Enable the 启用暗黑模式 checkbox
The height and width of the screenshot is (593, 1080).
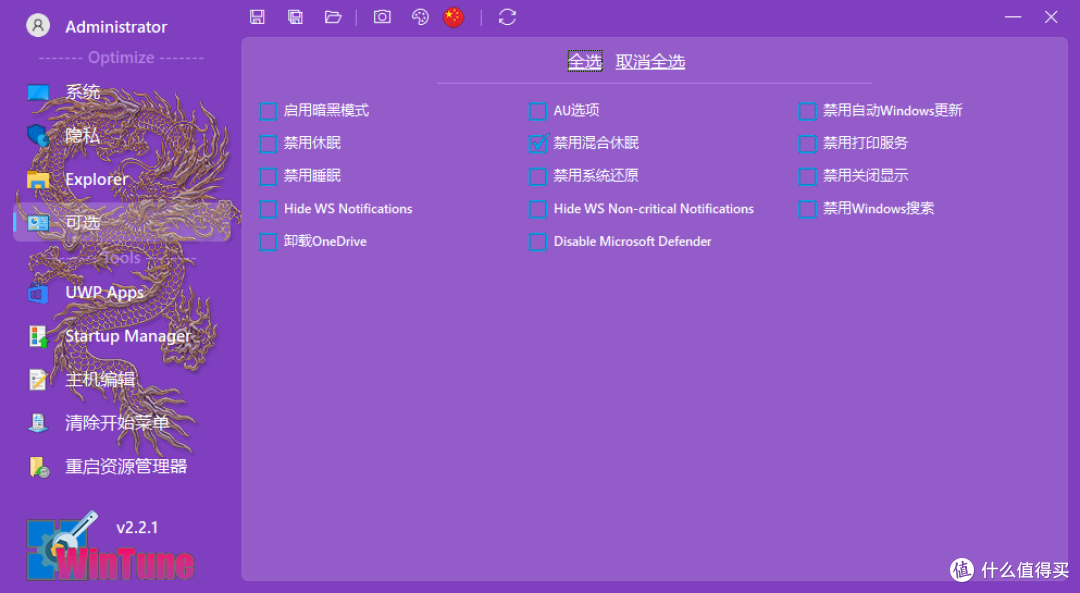(268, 111)
